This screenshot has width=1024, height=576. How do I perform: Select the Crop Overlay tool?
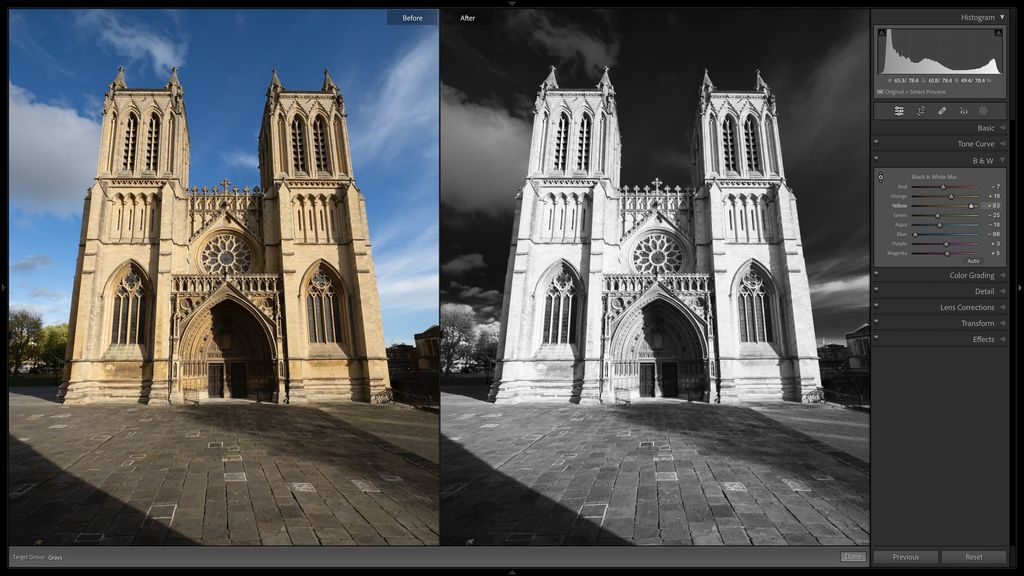(x=920, y=110)
